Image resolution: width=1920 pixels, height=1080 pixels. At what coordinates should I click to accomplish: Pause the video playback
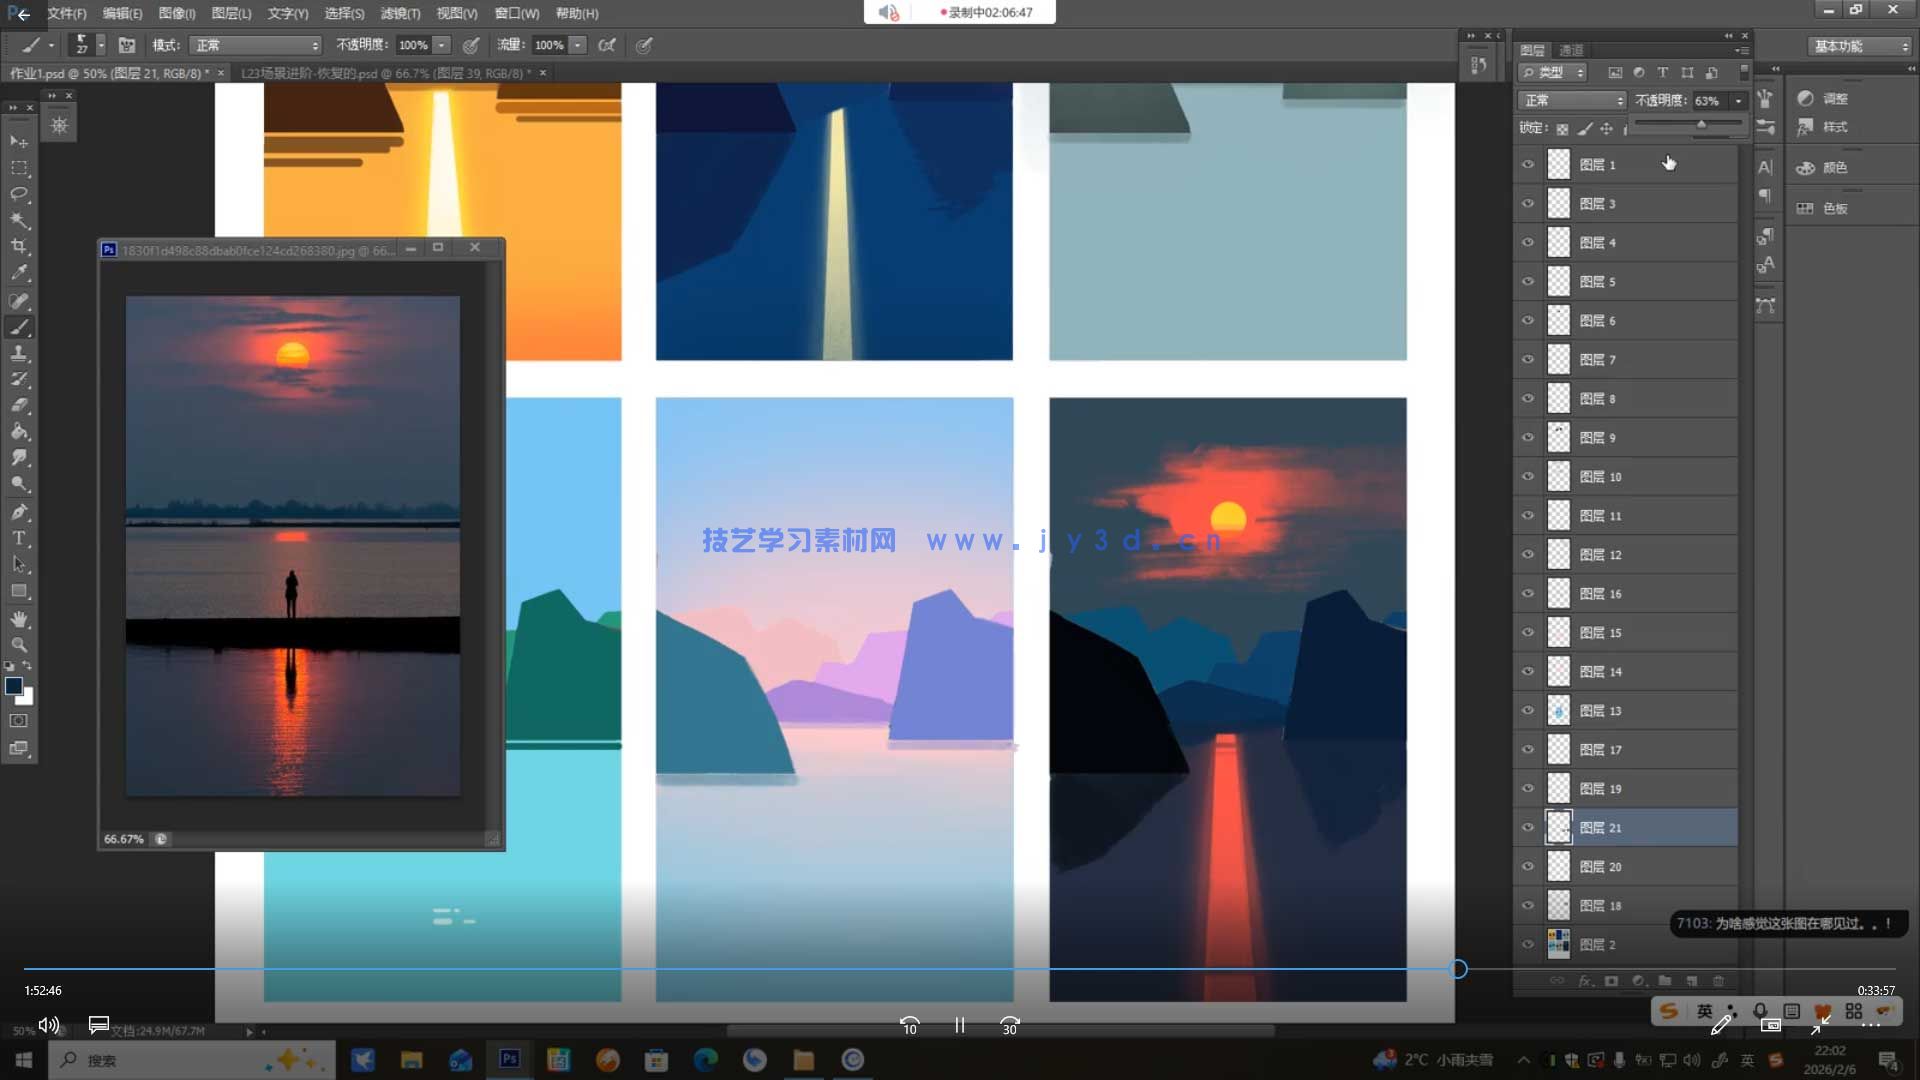point(959,1026)
